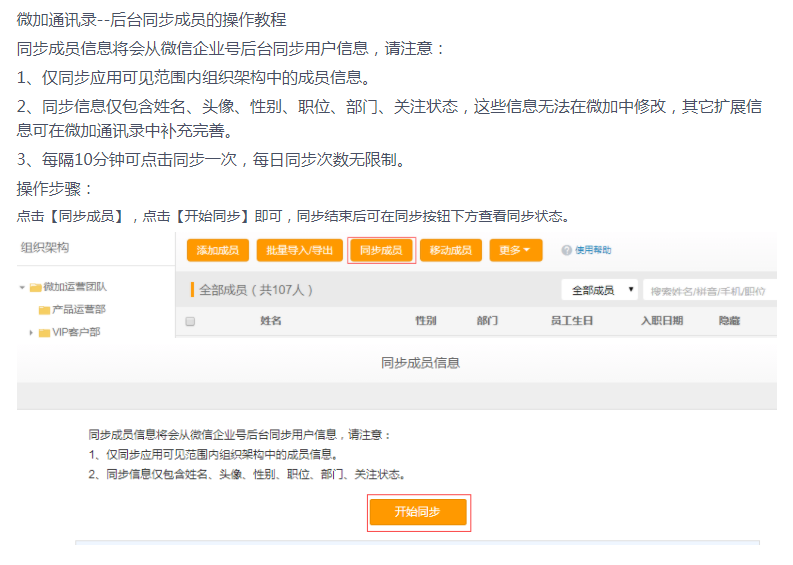
Task: Collapse the 微加运营团队 tree node
Action: [22, 287]
